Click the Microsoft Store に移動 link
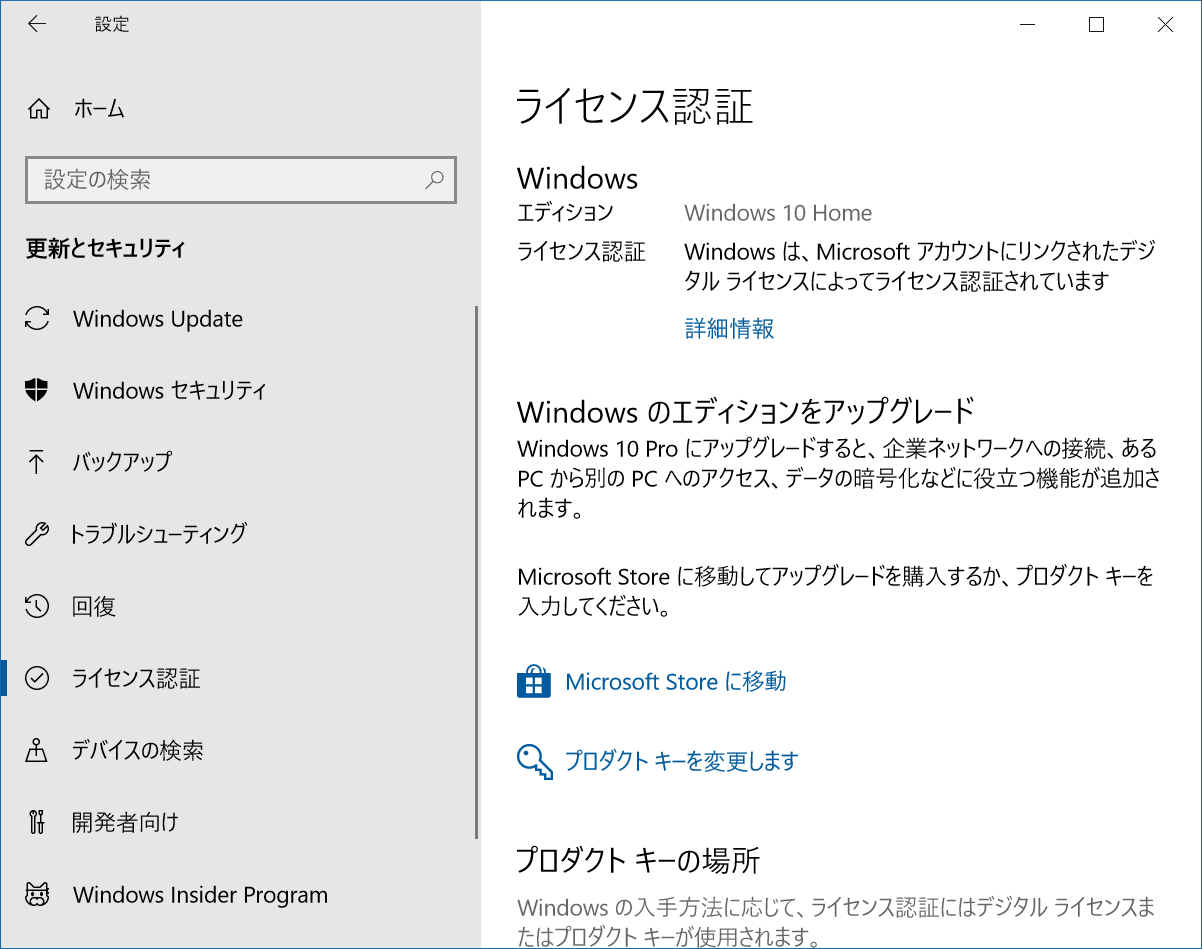 (x=676, y=682)
